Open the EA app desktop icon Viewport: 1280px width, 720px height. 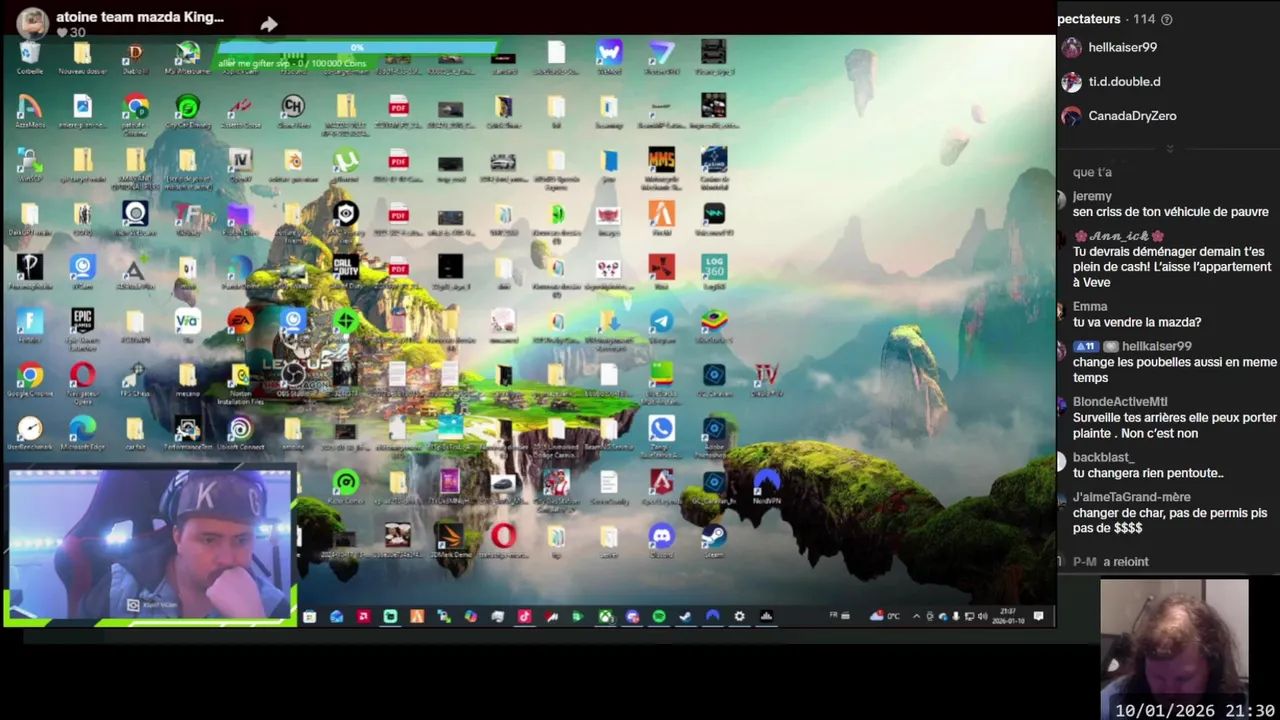click(240, 323)
